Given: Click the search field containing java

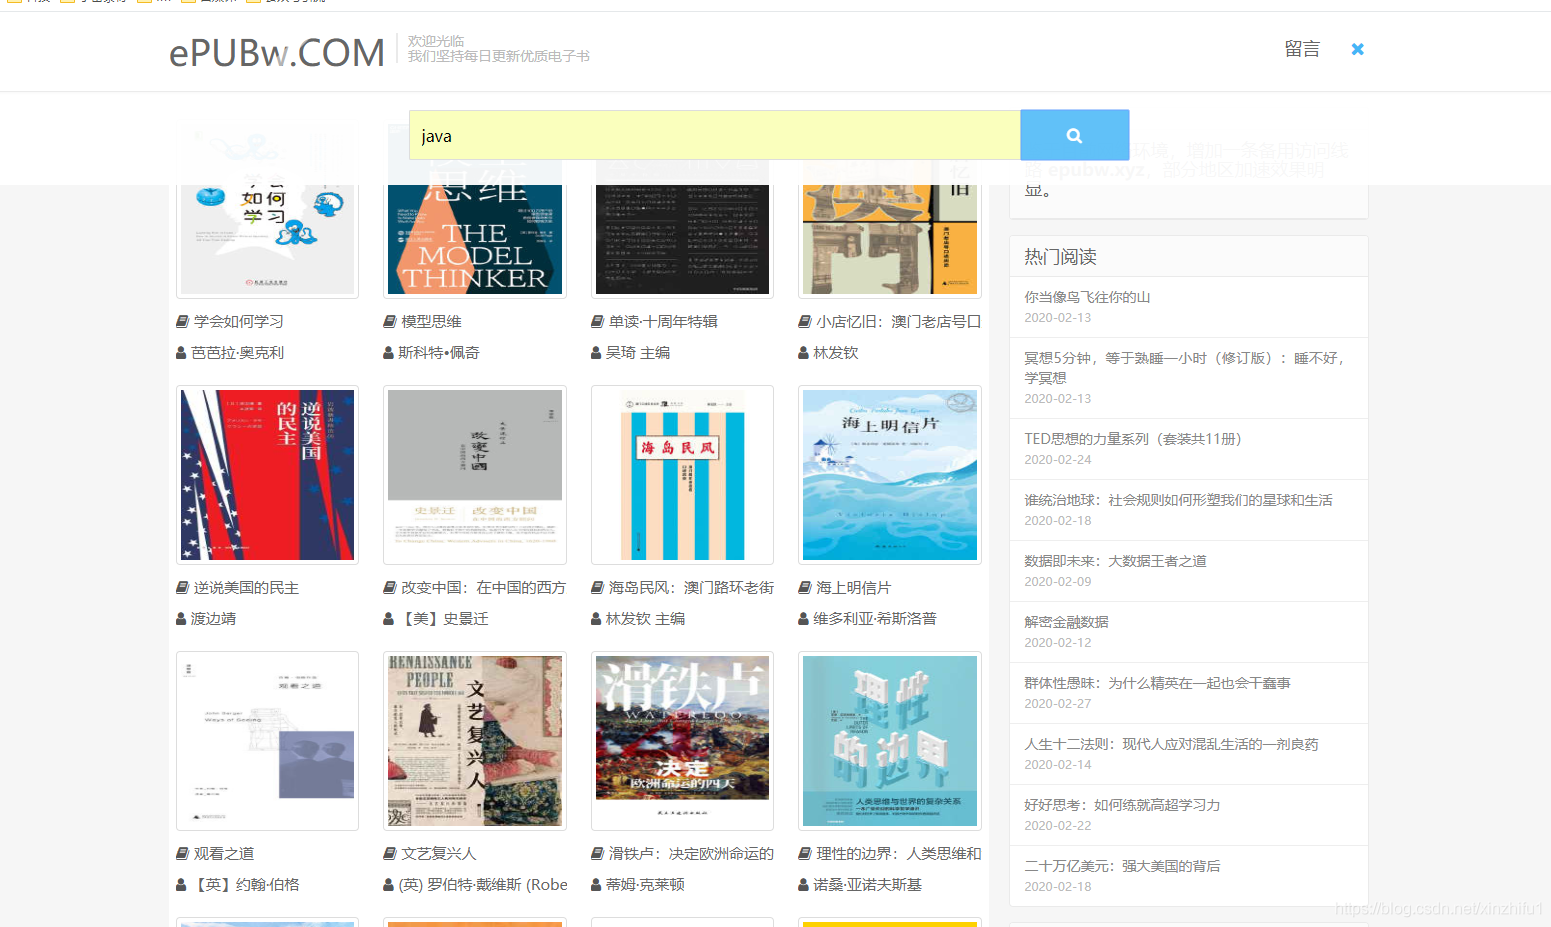Looking at the screenshot, I should pyautogui.click(x=714, y=135).
